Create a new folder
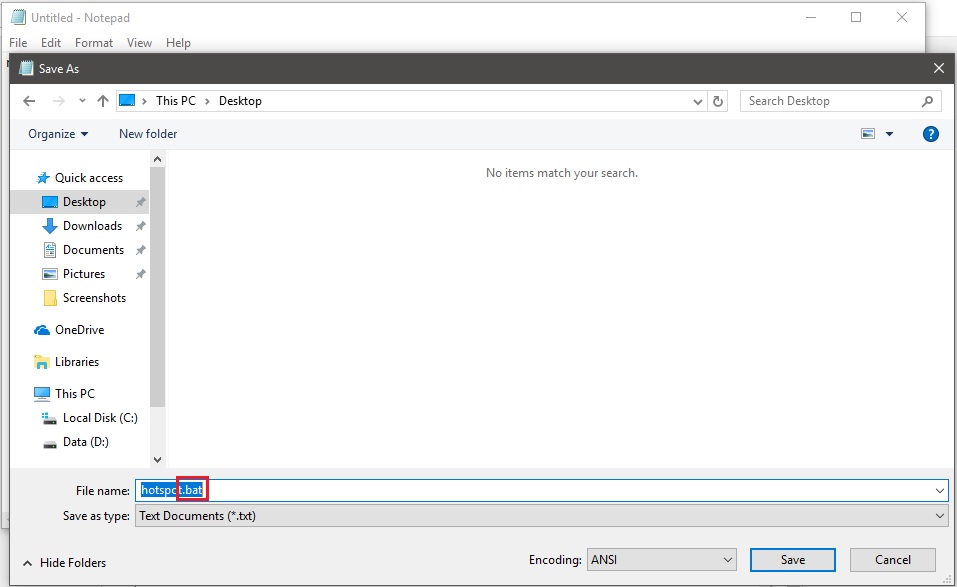 [x=147, y=133]
